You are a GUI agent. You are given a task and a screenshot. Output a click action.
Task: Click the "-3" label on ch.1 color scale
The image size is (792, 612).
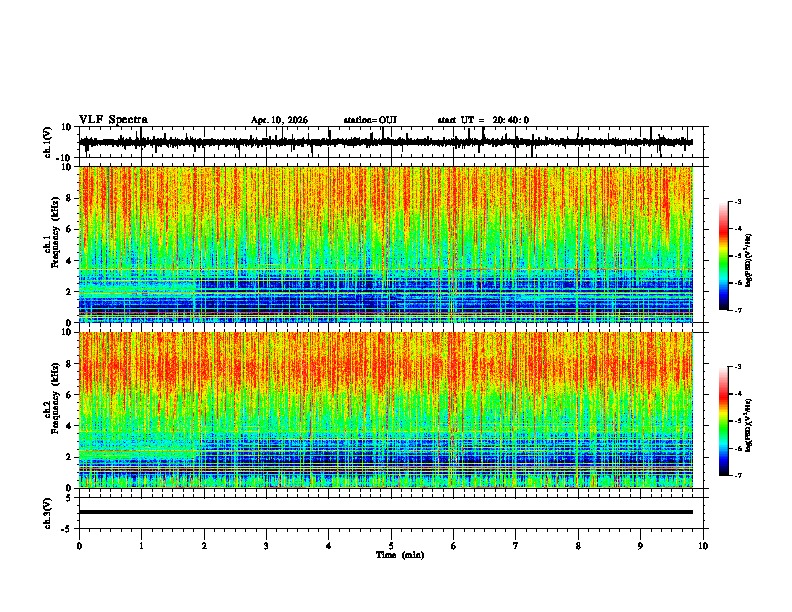point(737,202)
